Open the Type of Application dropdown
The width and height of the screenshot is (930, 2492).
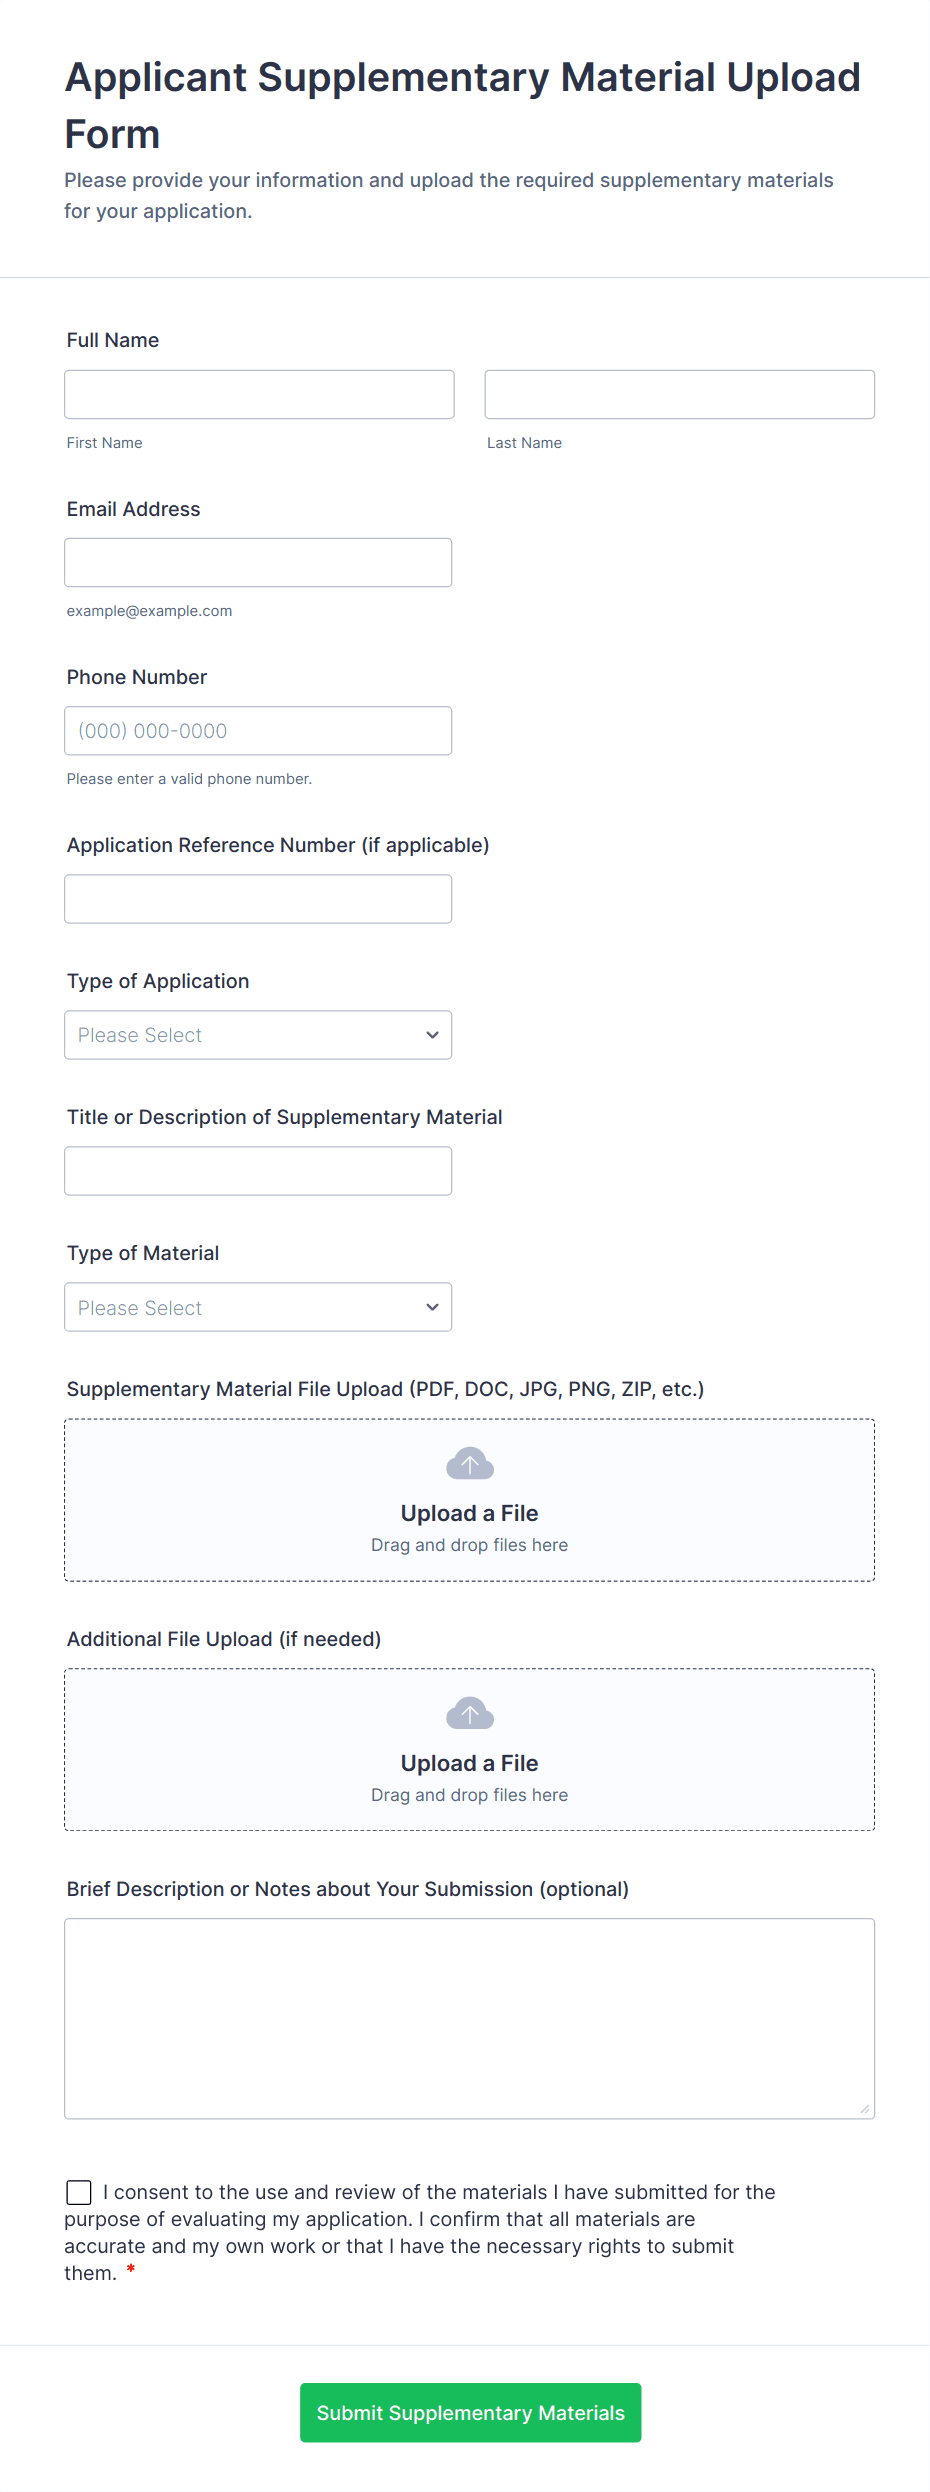(258, 1035)
